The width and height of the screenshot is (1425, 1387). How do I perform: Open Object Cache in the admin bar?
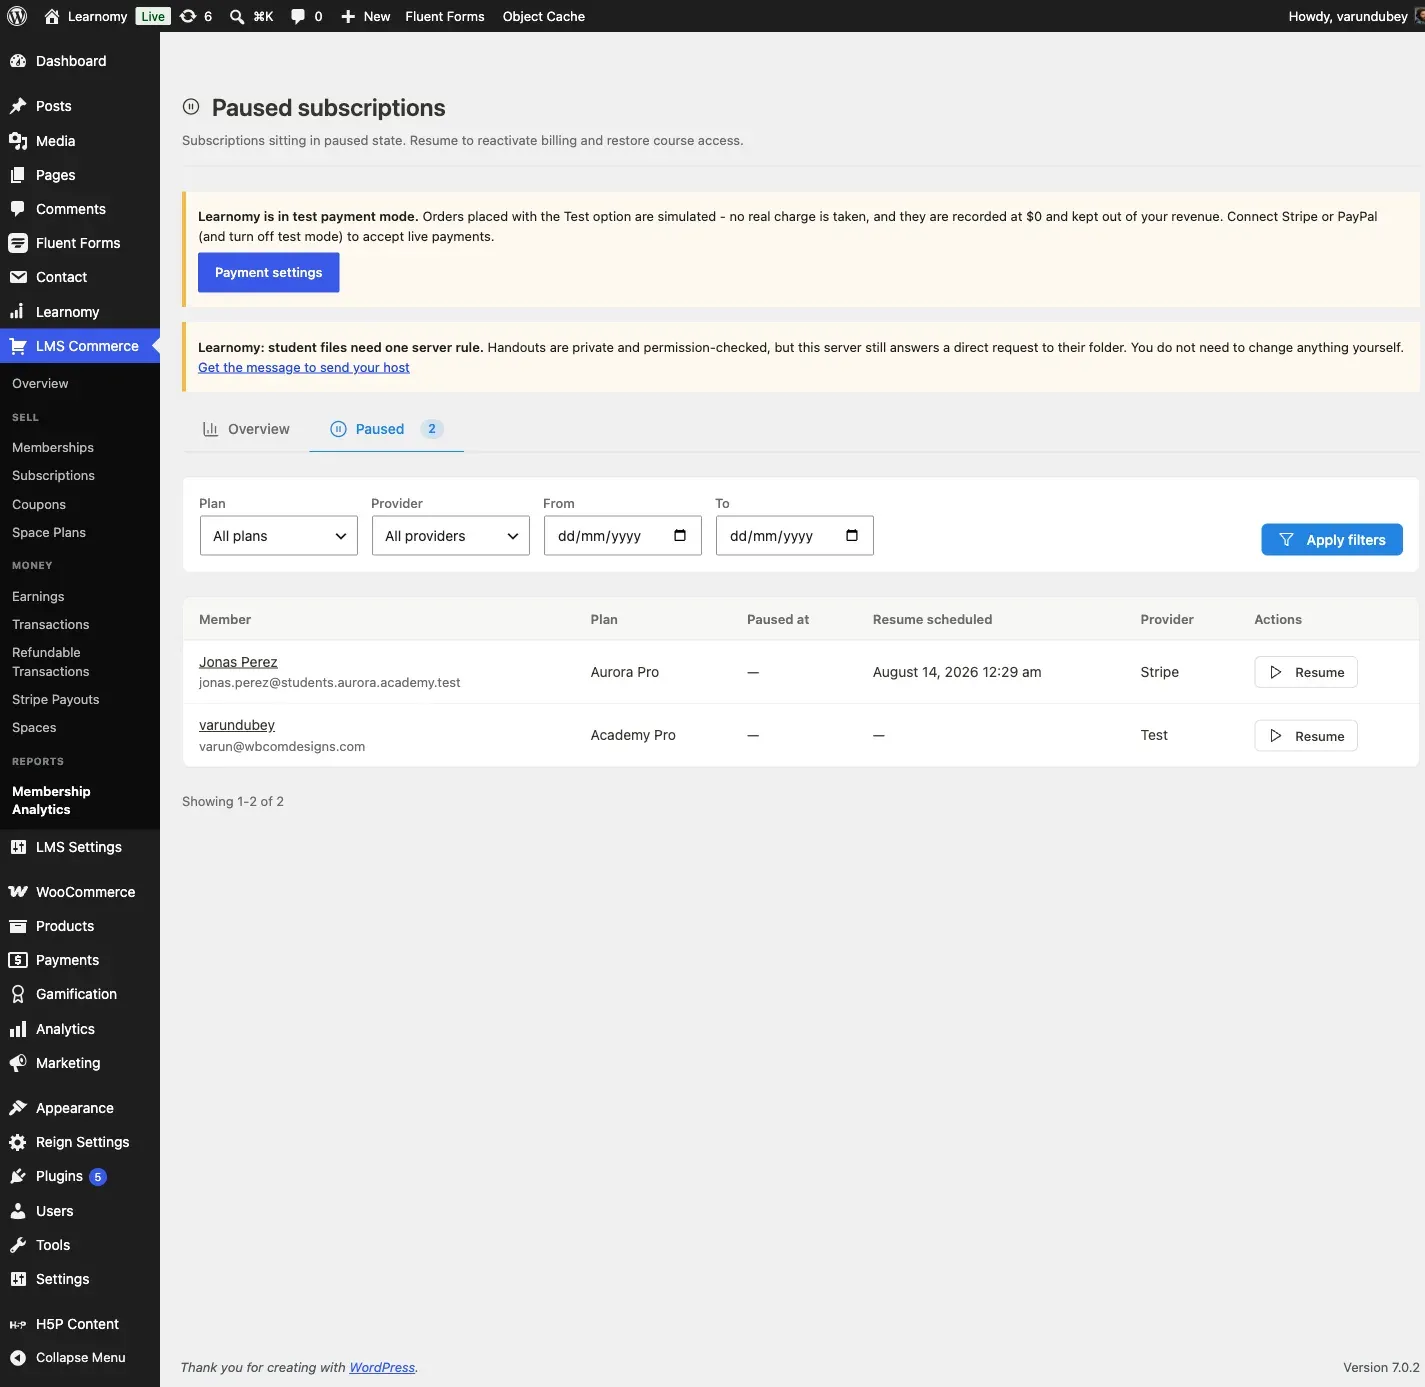544,16
